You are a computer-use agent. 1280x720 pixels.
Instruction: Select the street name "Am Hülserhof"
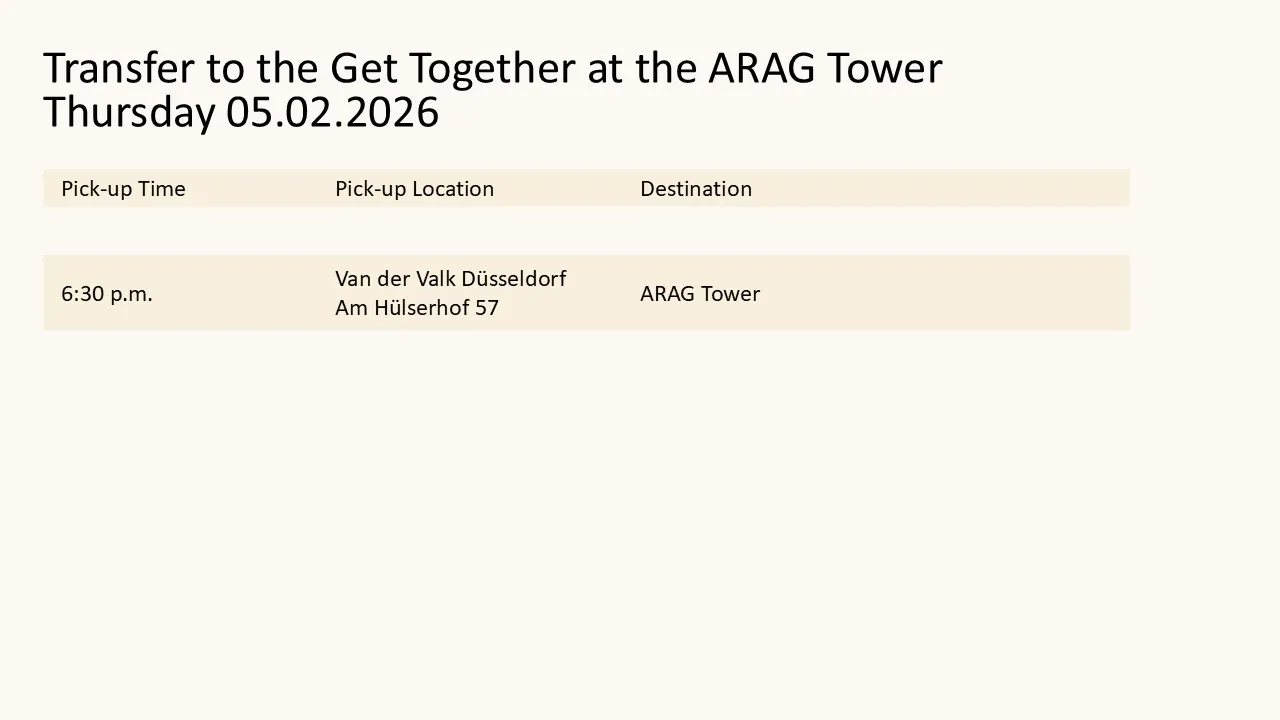click(x=402, y=308)
